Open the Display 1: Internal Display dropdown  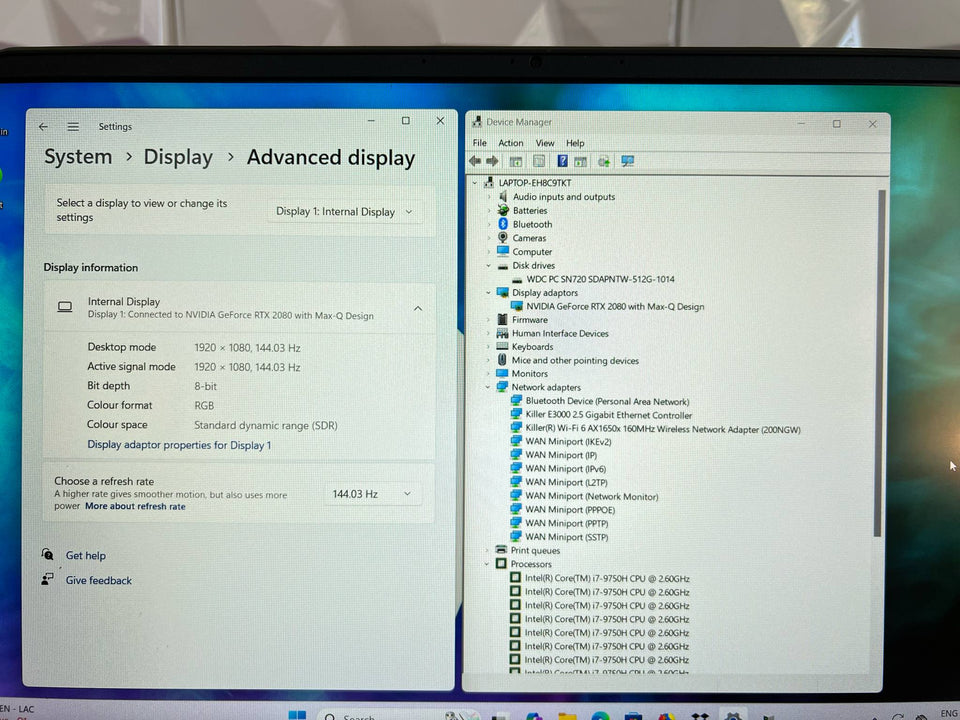point(344,212)
